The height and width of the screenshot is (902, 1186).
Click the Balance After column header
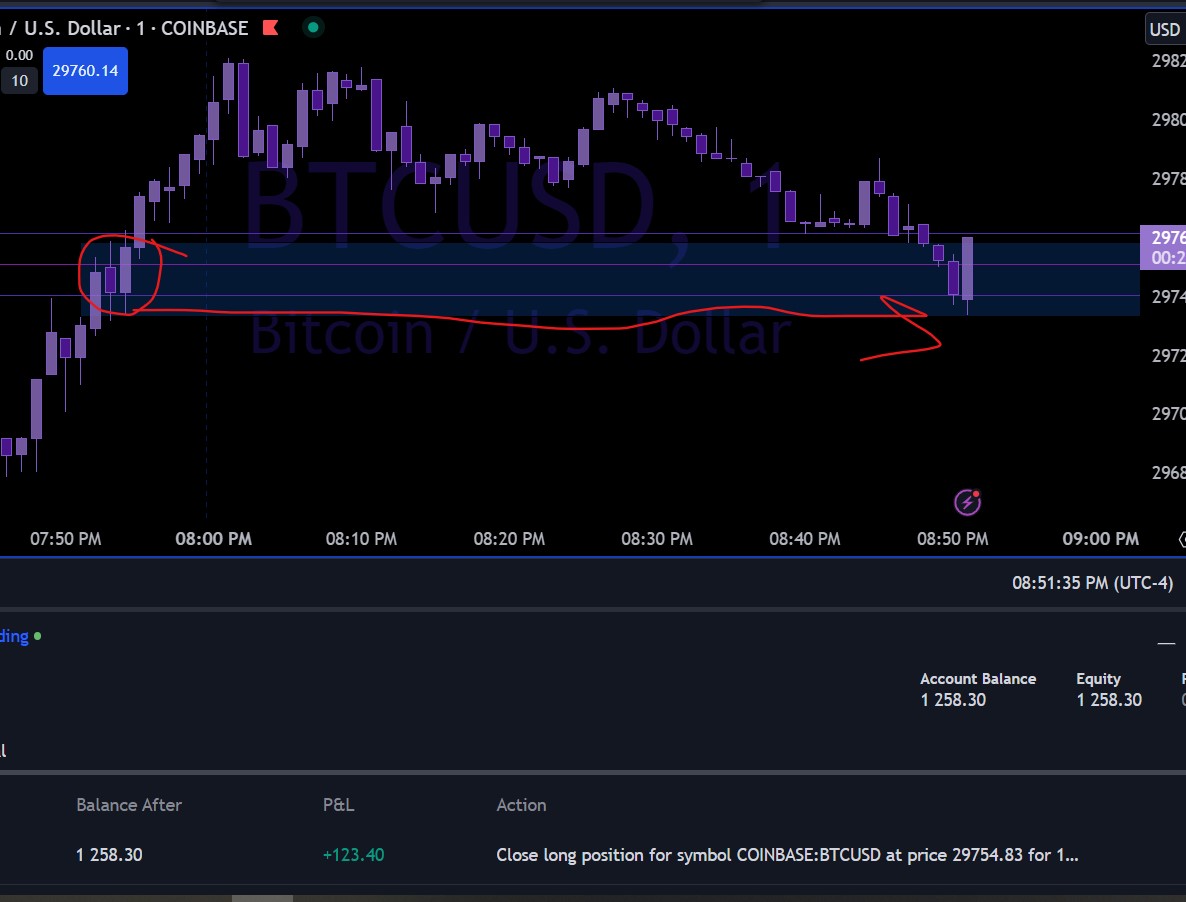(x=129, y=805)
